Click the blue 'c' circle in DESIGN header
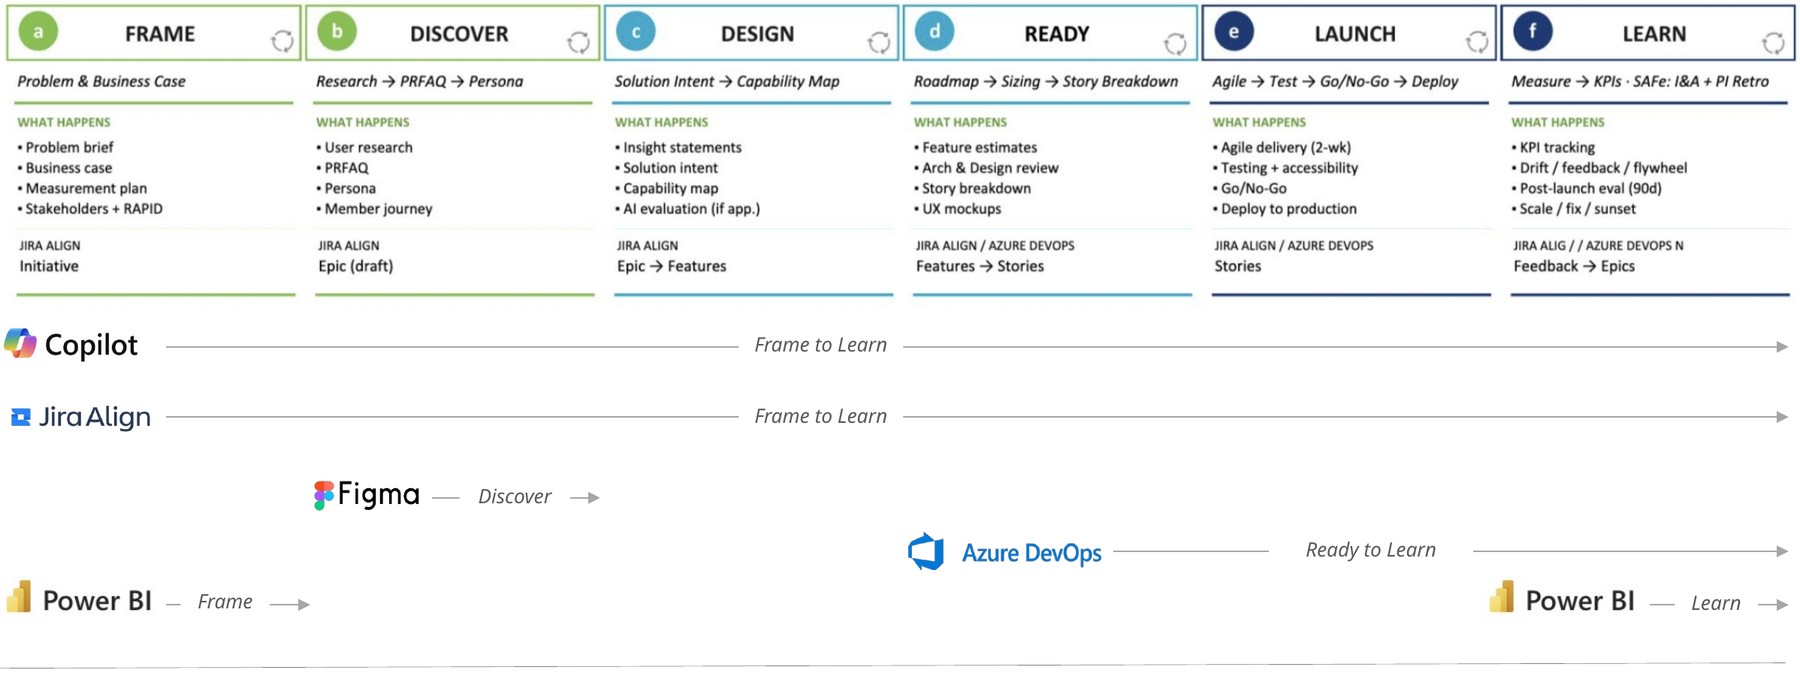Image resolution: width=1800 pixels, height=673 pixels. pyautogui.click(x=636, y=32)
